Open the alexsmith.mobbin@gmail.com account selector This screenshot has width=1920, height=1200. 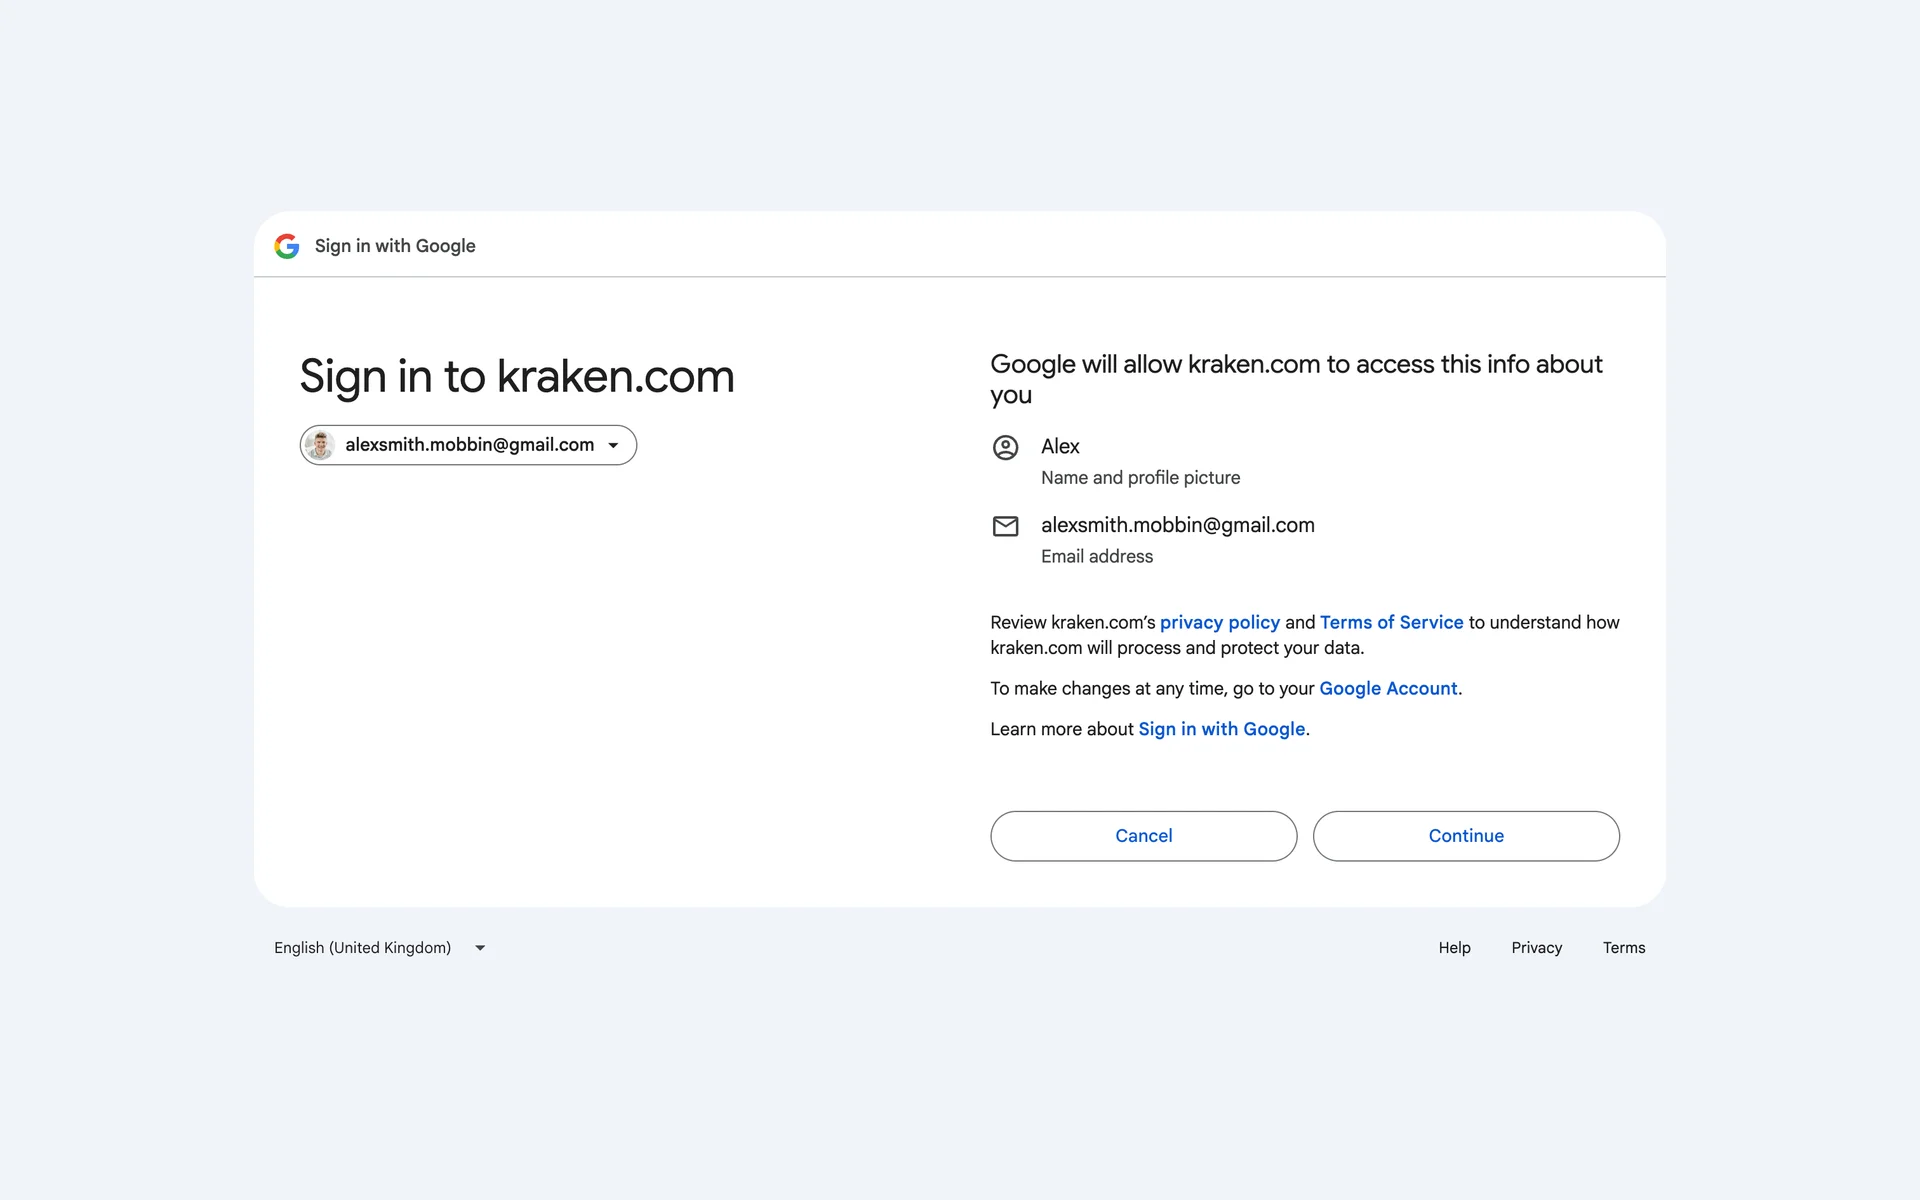[x=469, y=445]
